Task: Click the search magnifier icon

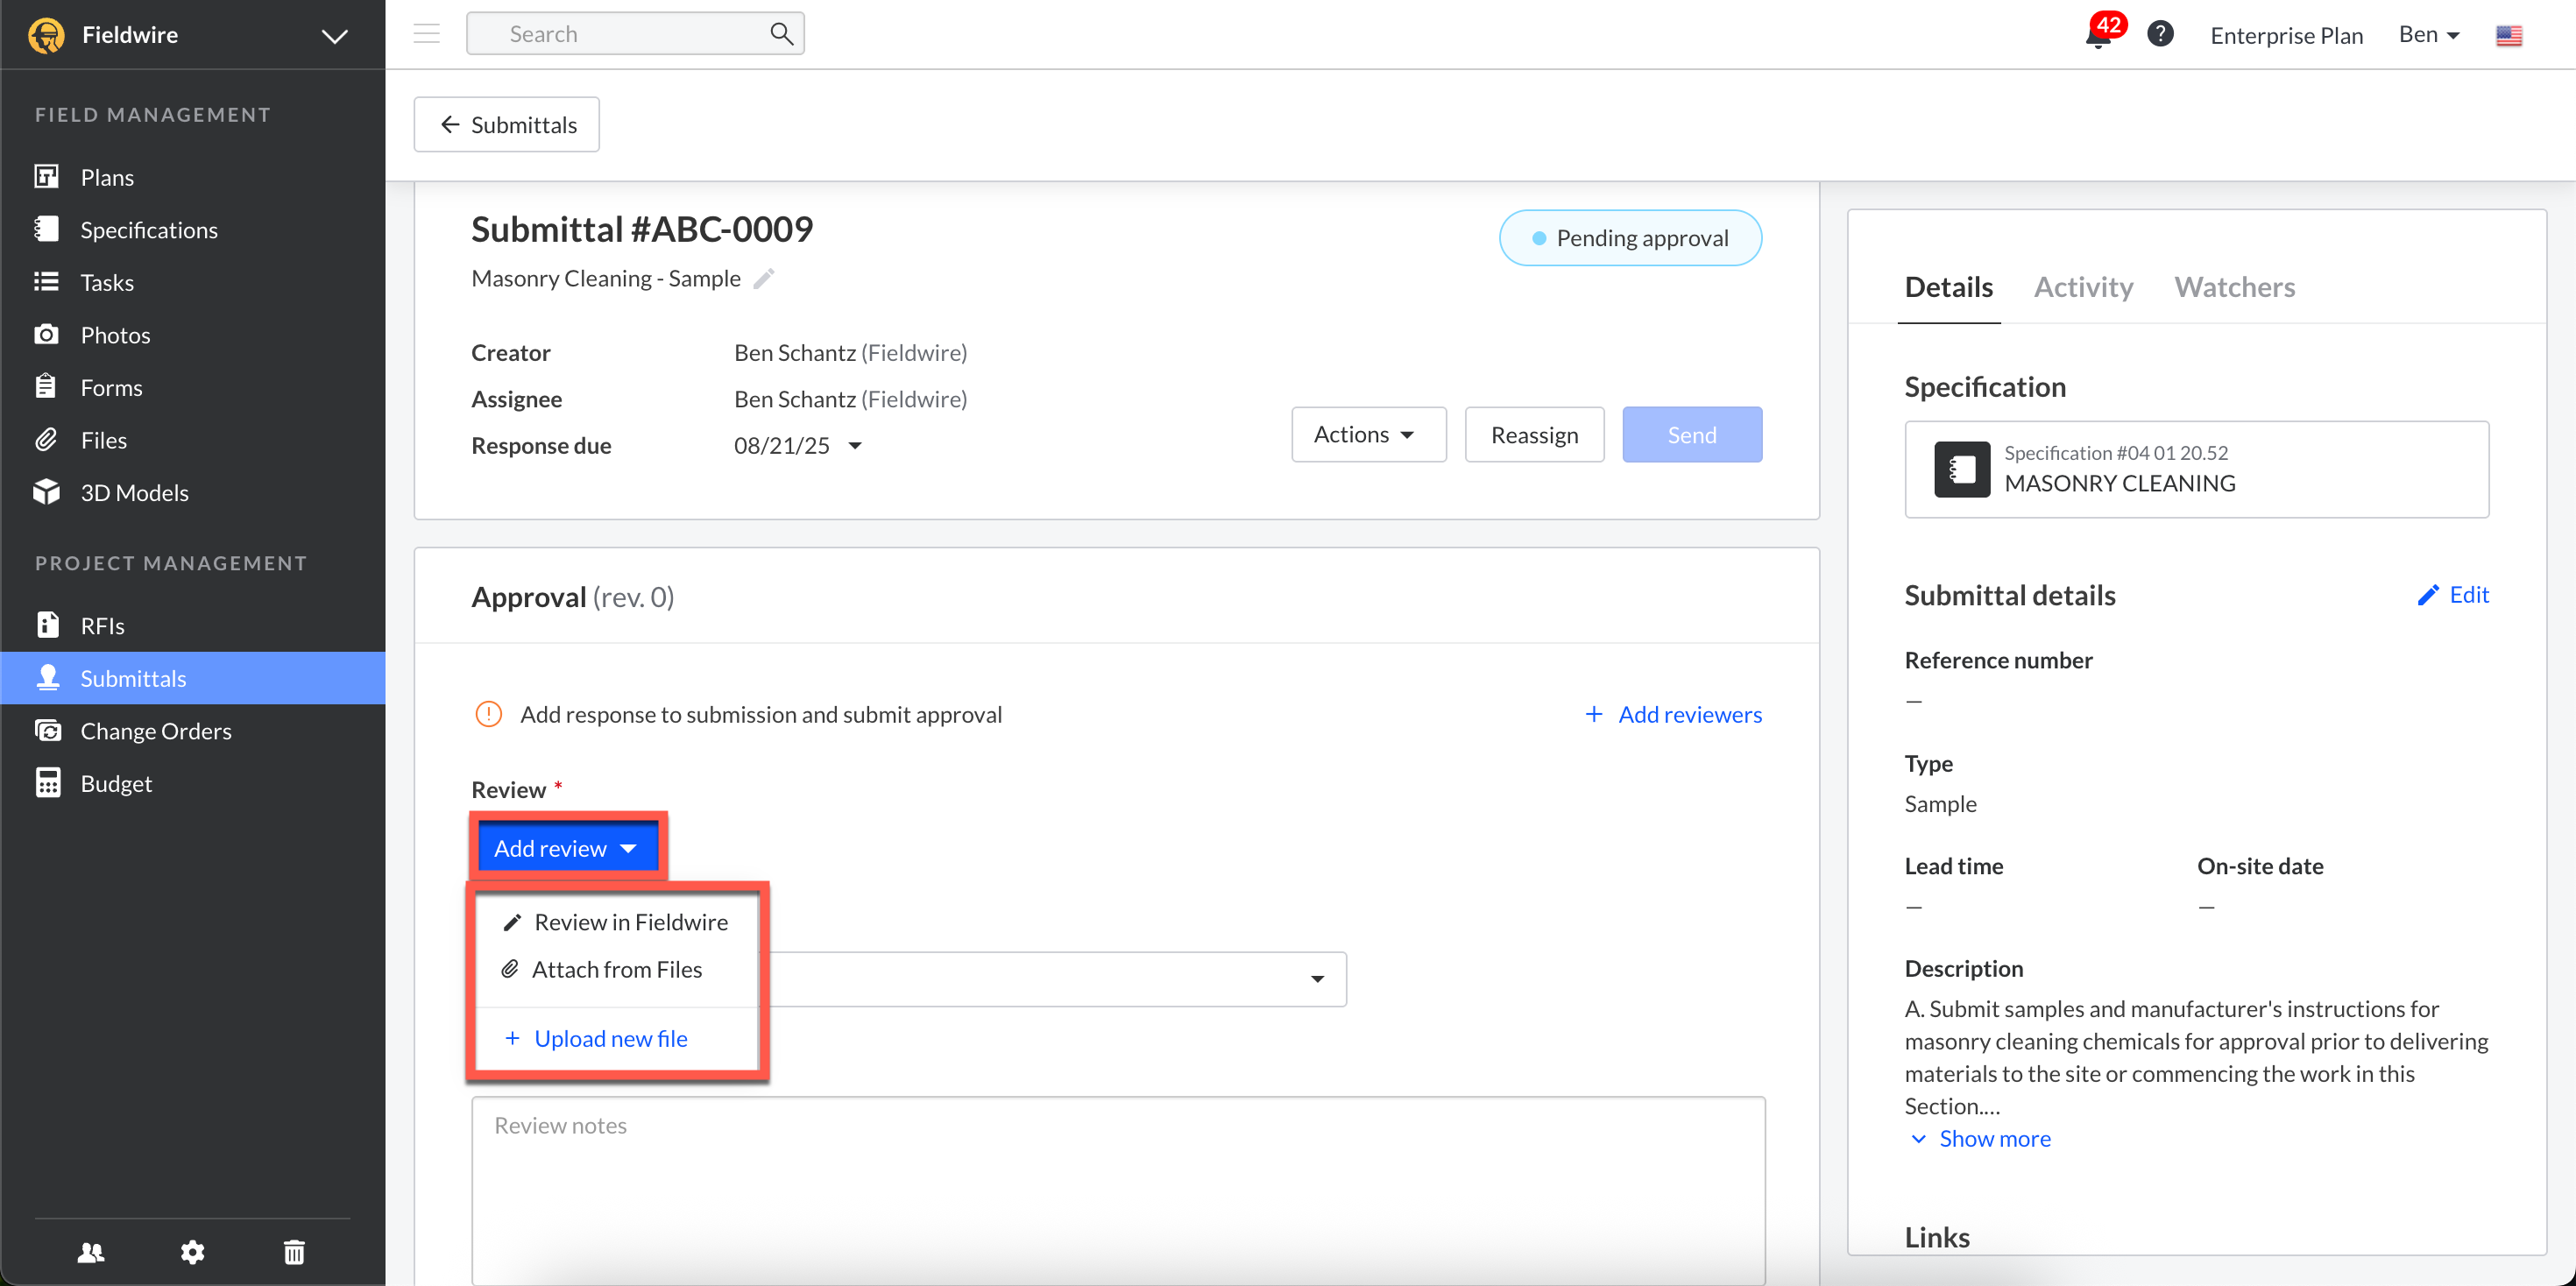Action: [781, 34]
